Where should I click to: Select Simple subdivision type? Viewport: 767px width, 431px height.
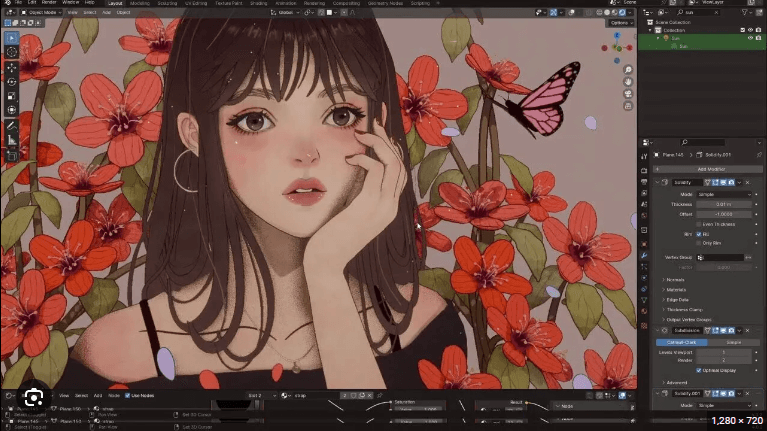(x=733, y=342)
